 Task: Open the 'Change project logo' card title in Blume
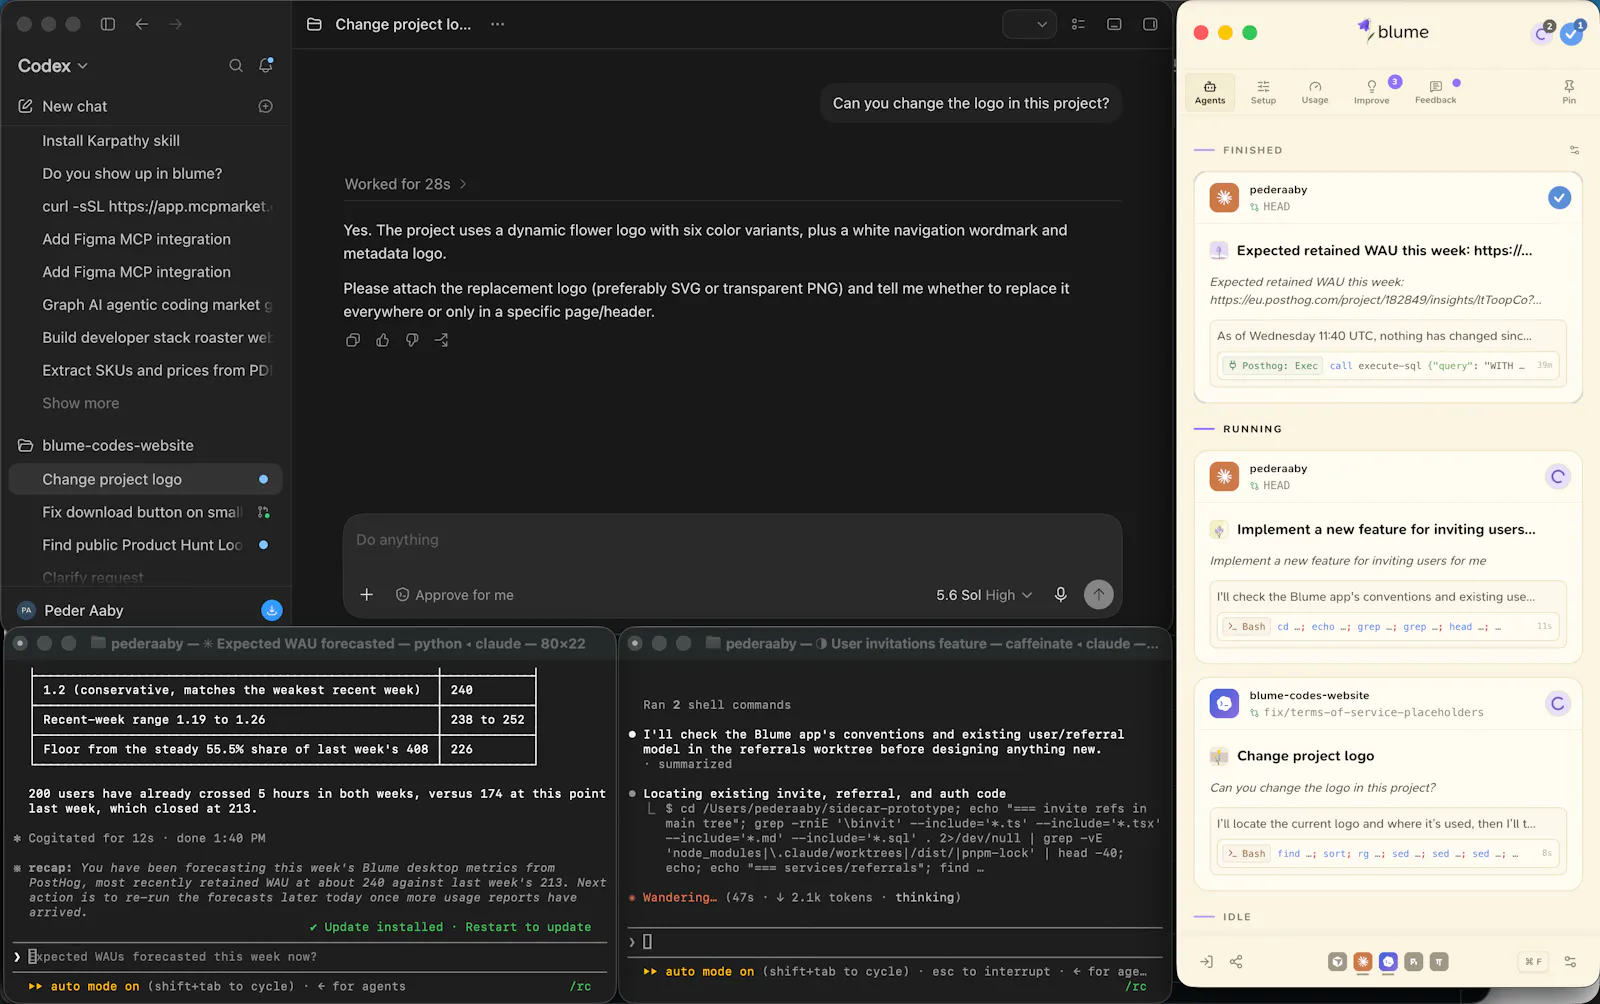(x=1305, y=756)
